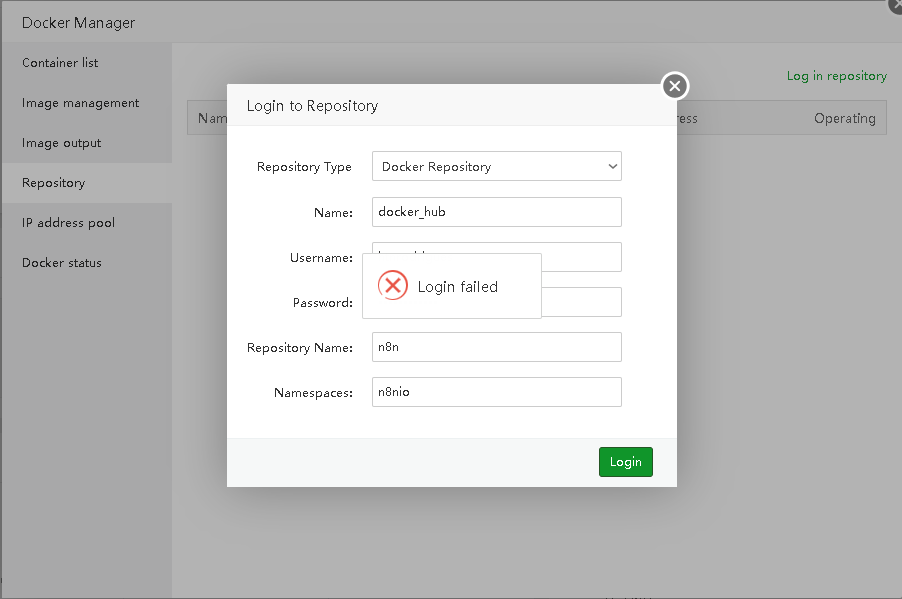The image size is (902, 599).
Task: Click the Docker Manager title
Action: pos(78,23)
